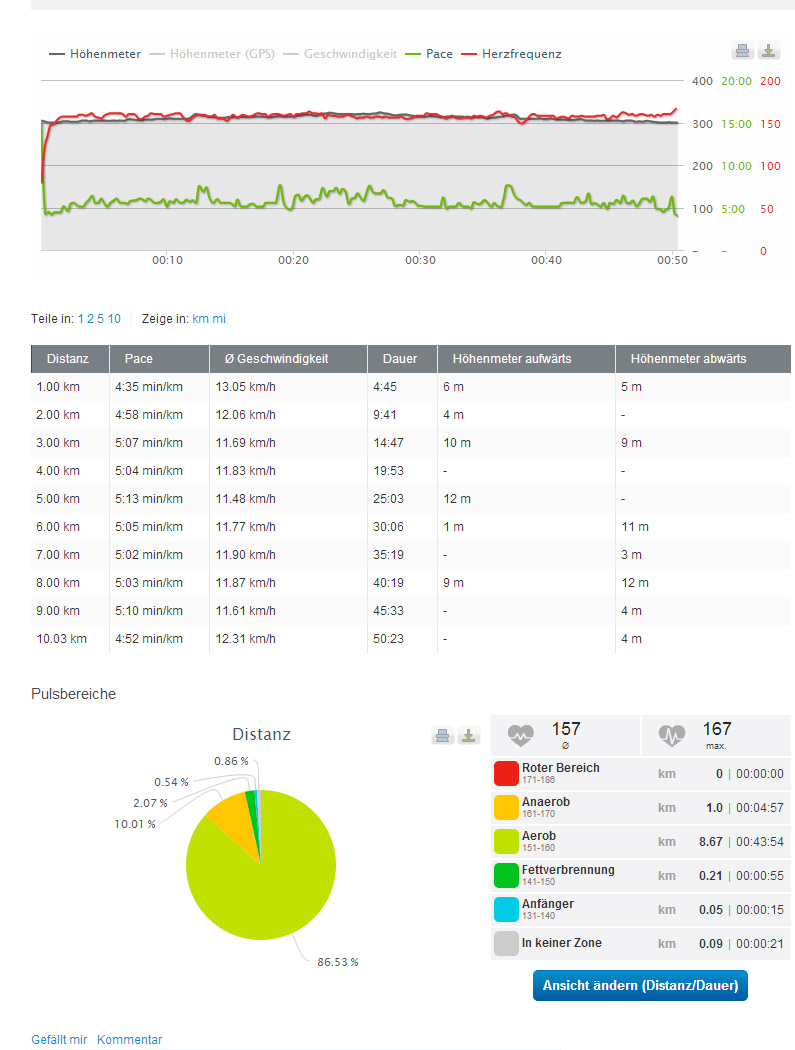The width and height of the screenshot is (795, 1050).
Task: Click the chart download icon above the graph
Action: pos(768,51)
